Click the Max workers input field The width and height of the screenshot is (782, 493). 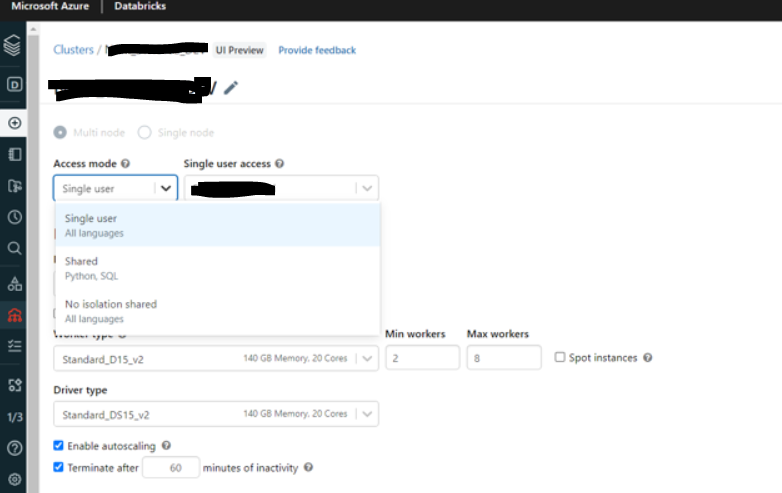click(504, 358)
